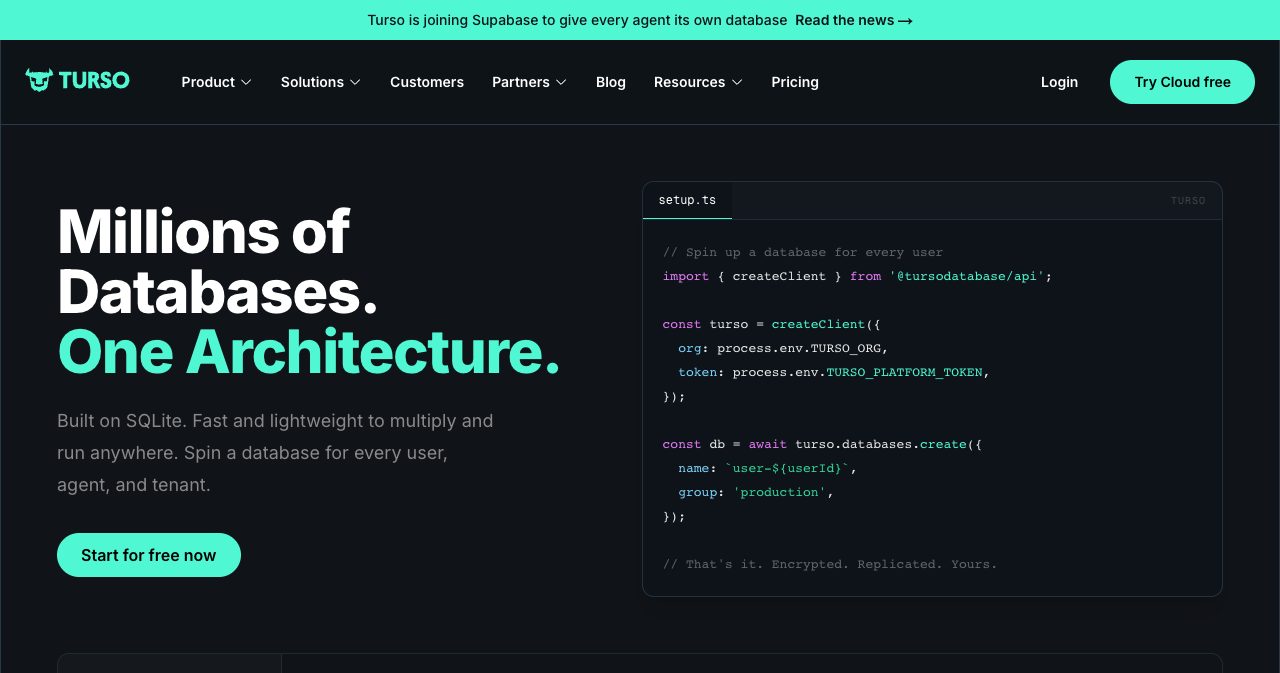Open the Blog page
1280x673 pixels.
coord(611,82)
